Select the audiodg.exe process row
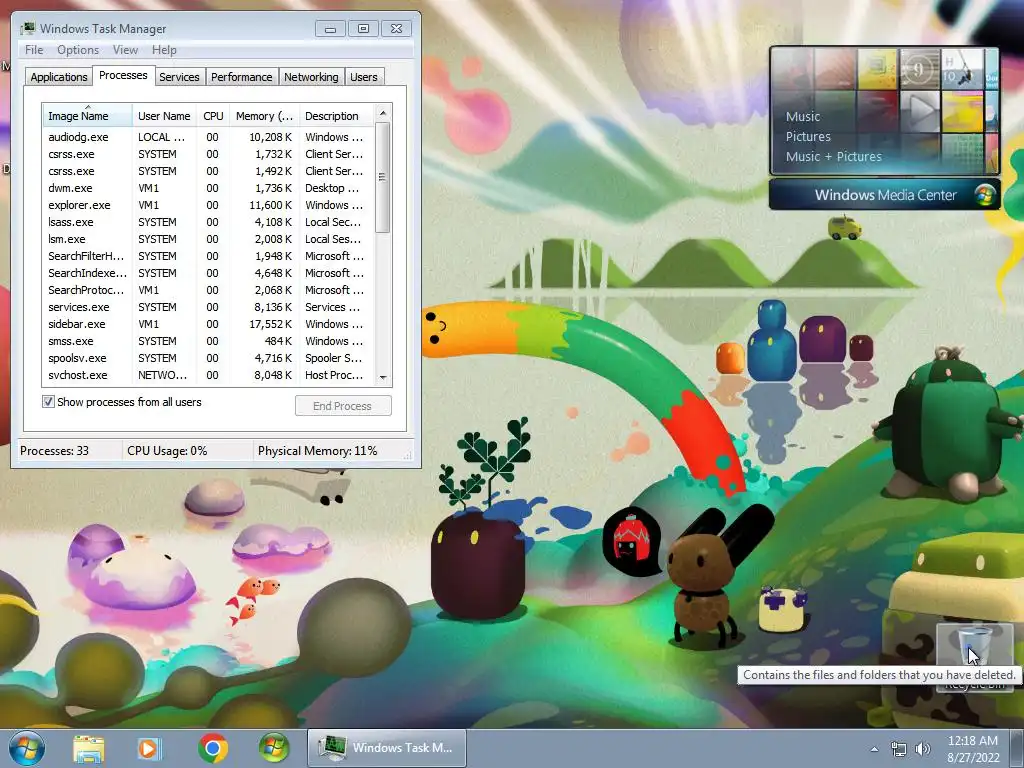1024x768 pixels. 208,137
